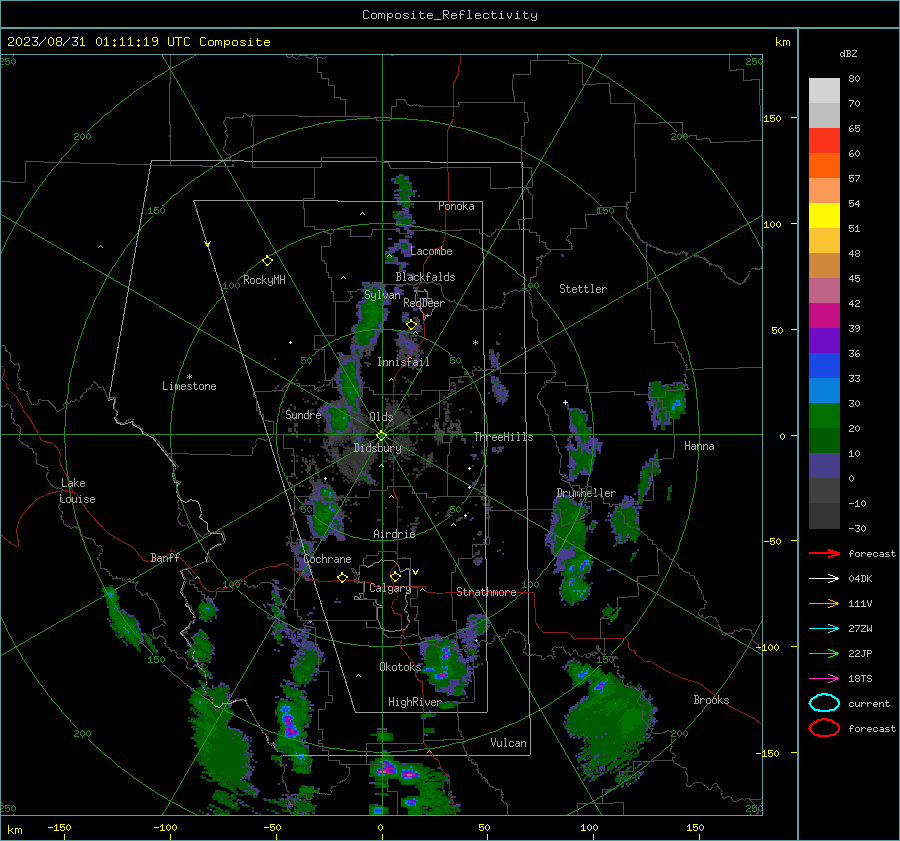
Task: Click the Lake Louise label
Action: (x=77, y=491)
